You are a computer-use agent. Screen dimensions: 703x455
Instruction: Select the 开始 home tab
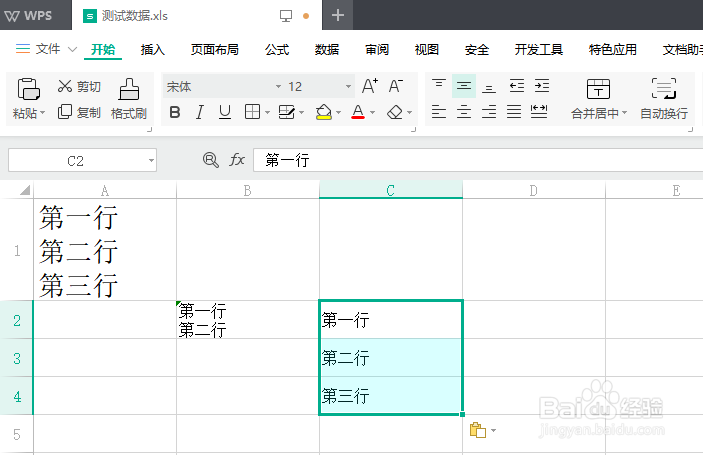point(103,49)
